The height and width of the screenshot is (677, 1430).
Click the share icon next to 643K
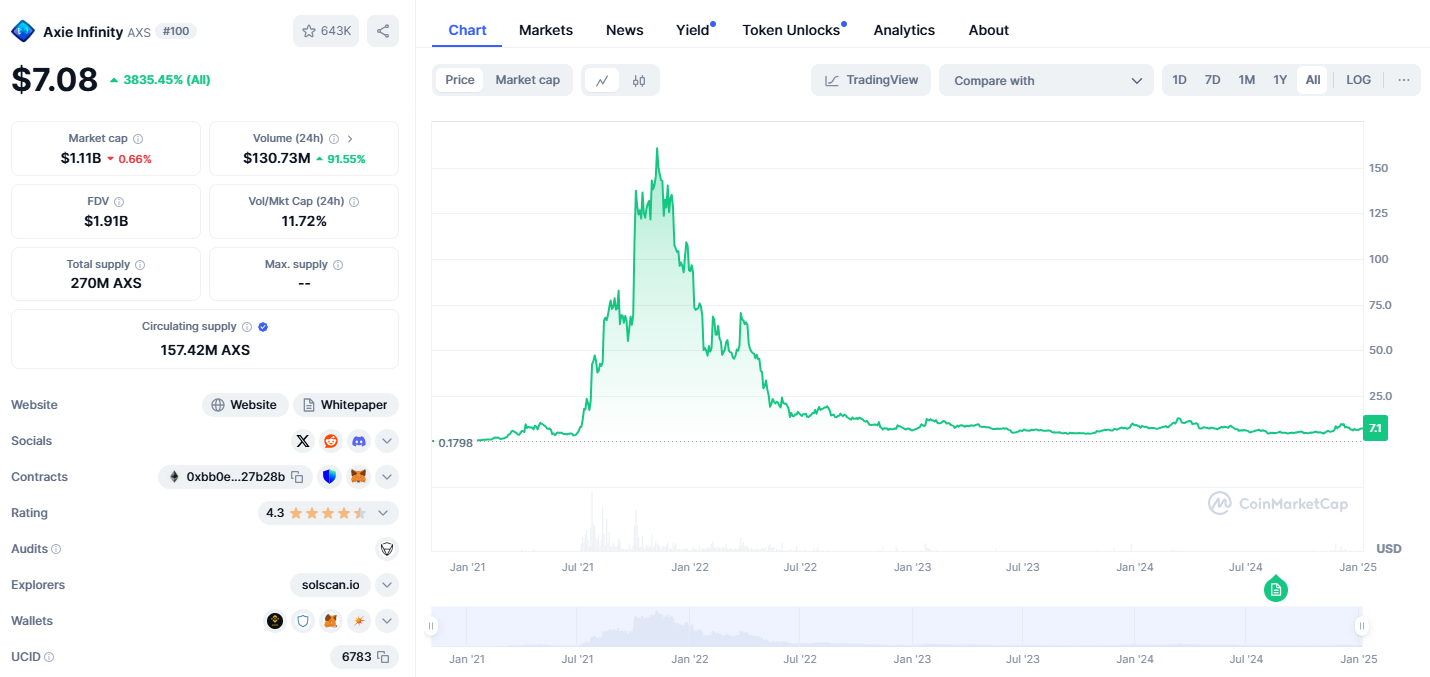pyautogui.click(x=383, y=31)
